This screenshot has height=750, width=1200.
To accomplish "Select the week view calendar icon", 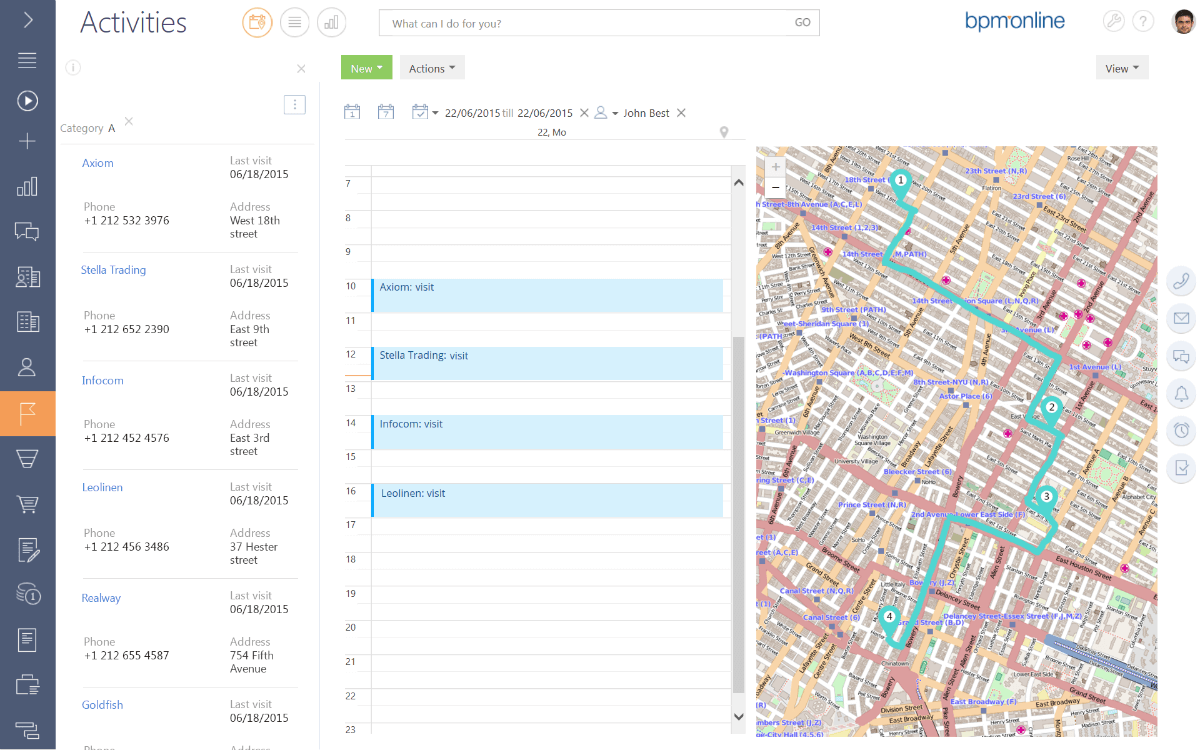I will point(385,113).
